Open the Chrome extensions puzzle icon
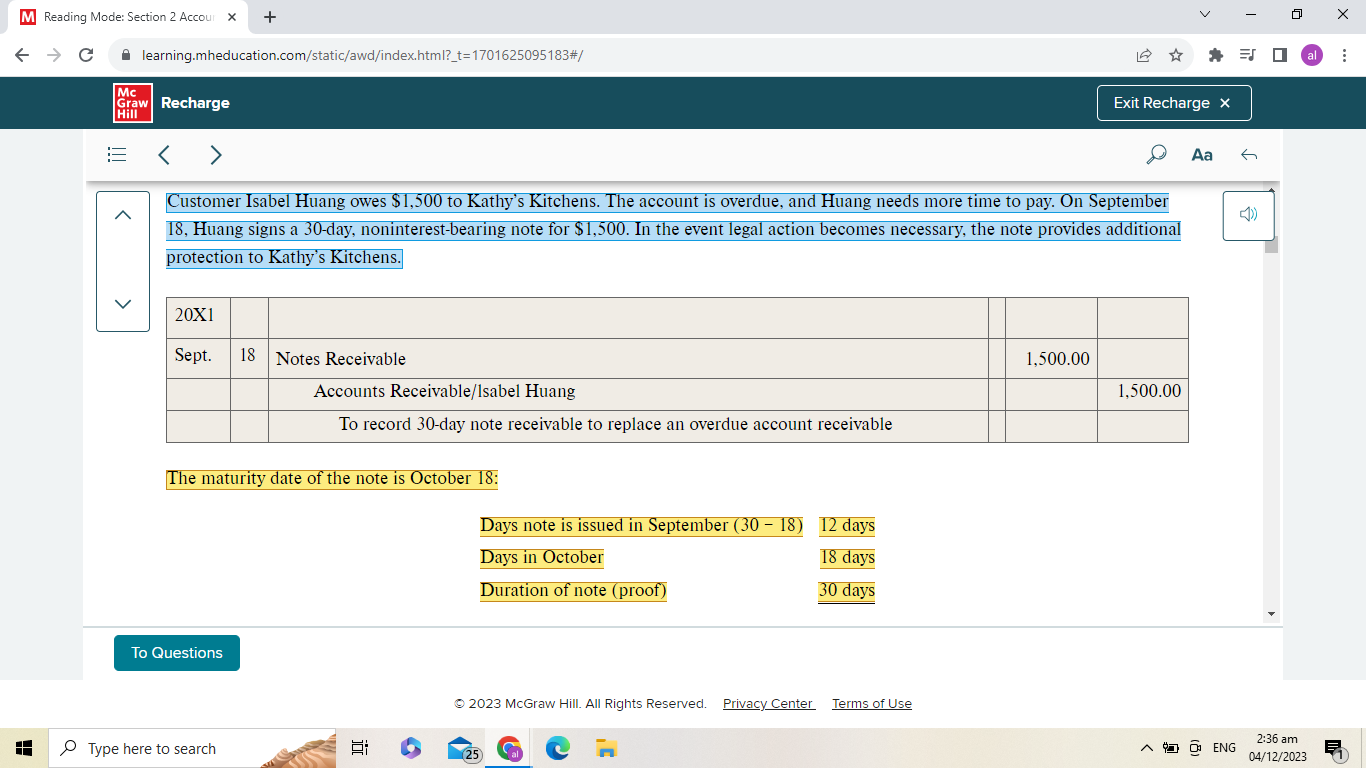 pos(1216,55)
